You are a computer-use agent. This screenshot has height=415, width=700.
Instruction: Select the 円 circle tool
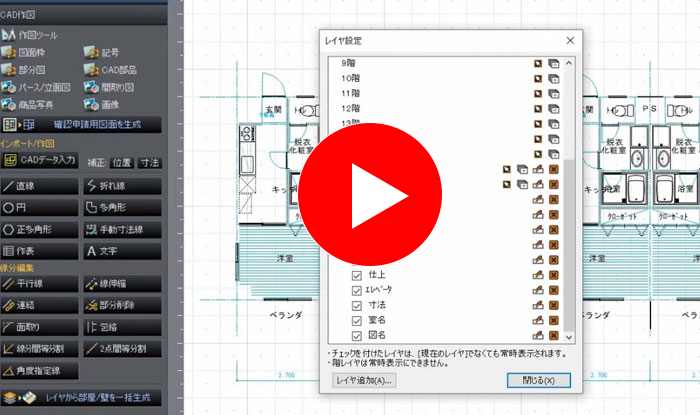pyautogui.click(x=40, y=208)
